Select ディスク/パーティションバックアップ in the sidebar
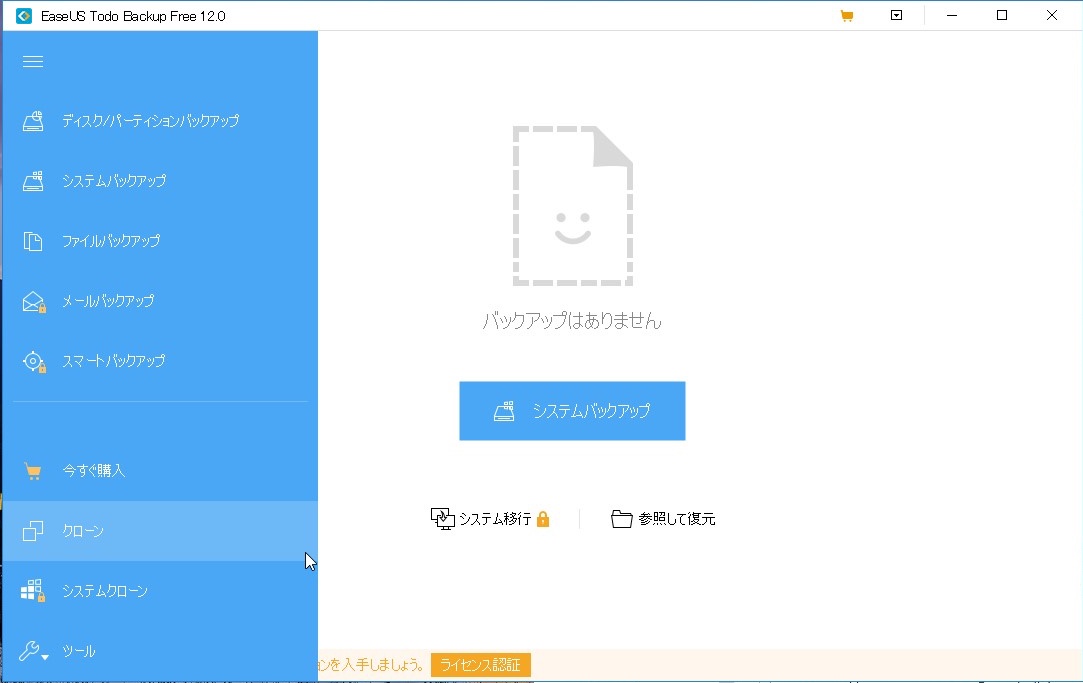This screenshot has height=683, width=1083. 160,121
